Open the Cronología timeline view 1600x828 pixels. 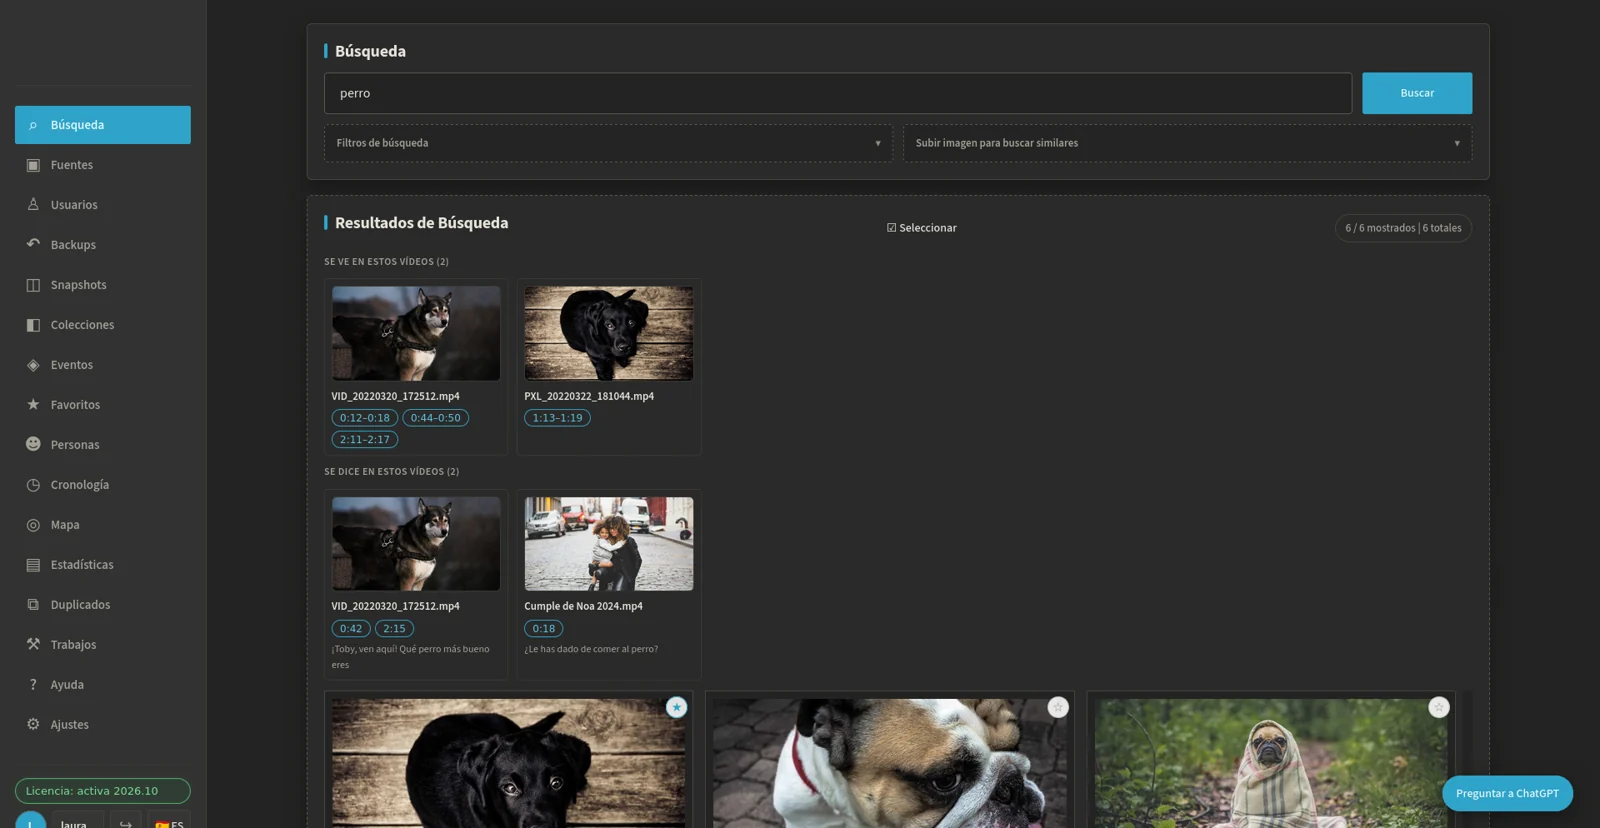click(102, 485)
